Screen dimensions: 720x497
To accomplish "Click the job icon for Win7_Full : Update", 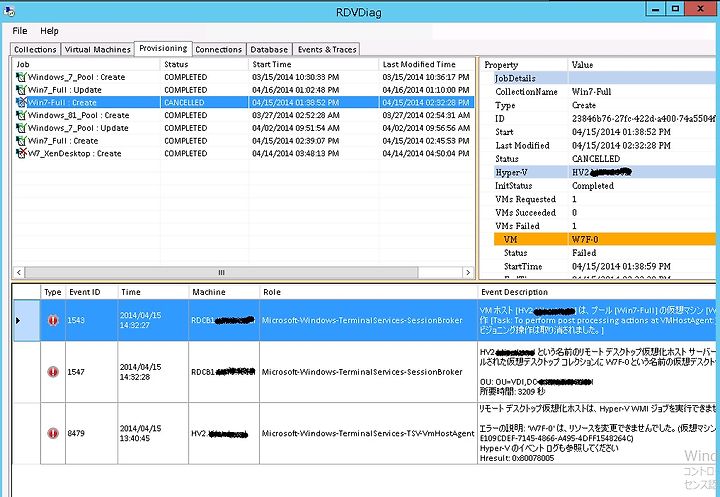I will click(x=21, y=90).
